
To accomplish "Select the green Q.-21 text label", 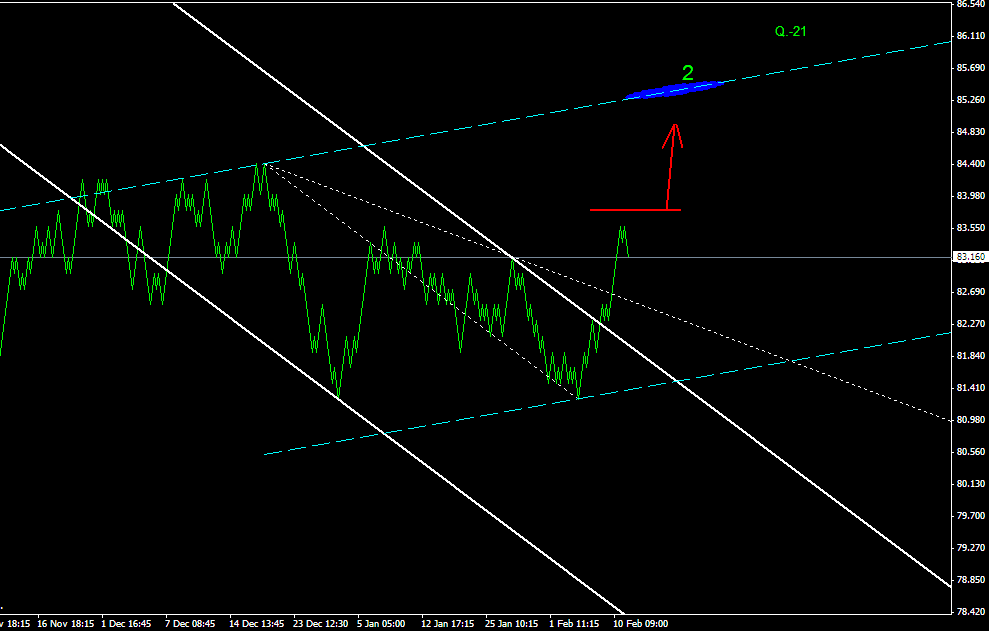I will coord(790,32).
